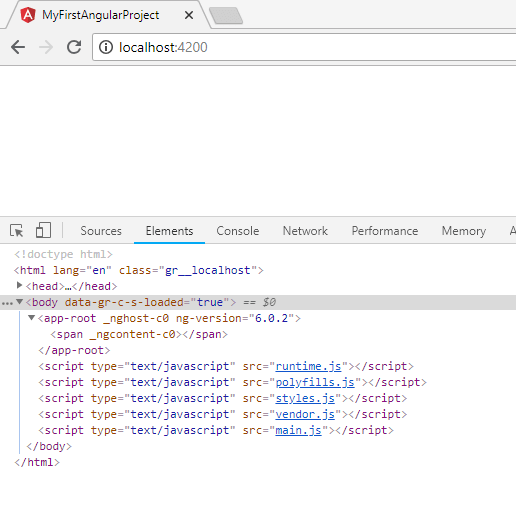Switch to the Sources tab

[x=101, y=231]
